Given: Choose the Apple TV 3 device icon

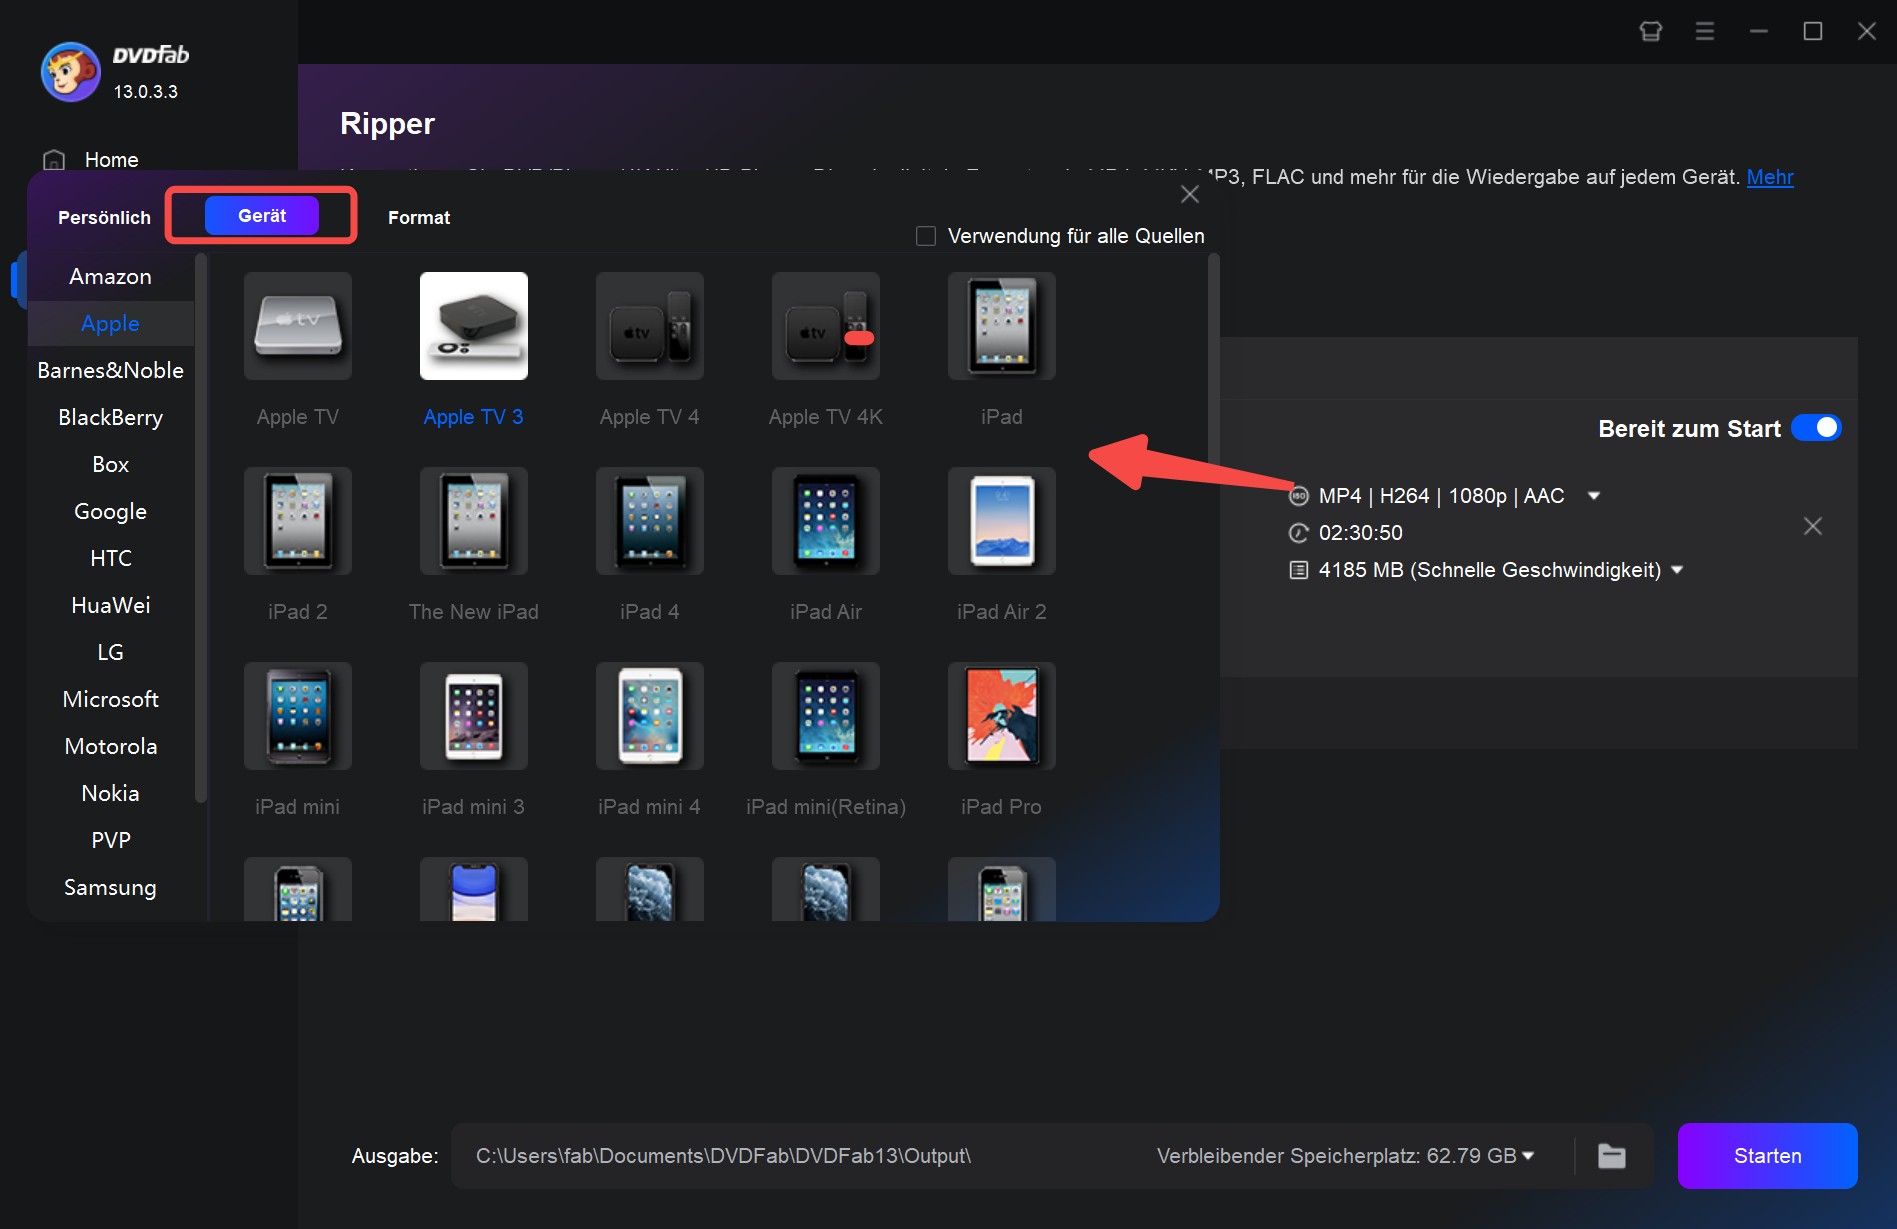Looking at the screenshot, I should 473,326.
